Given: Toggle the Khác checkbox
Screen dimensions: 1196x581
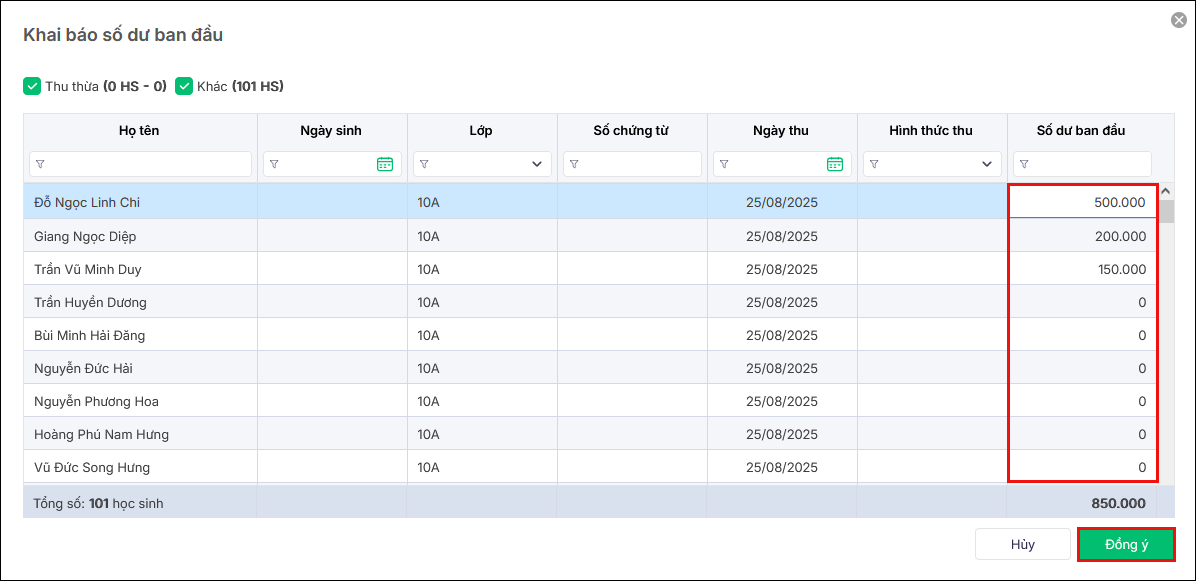Looking at the screenshot, I should pos(184,86).
